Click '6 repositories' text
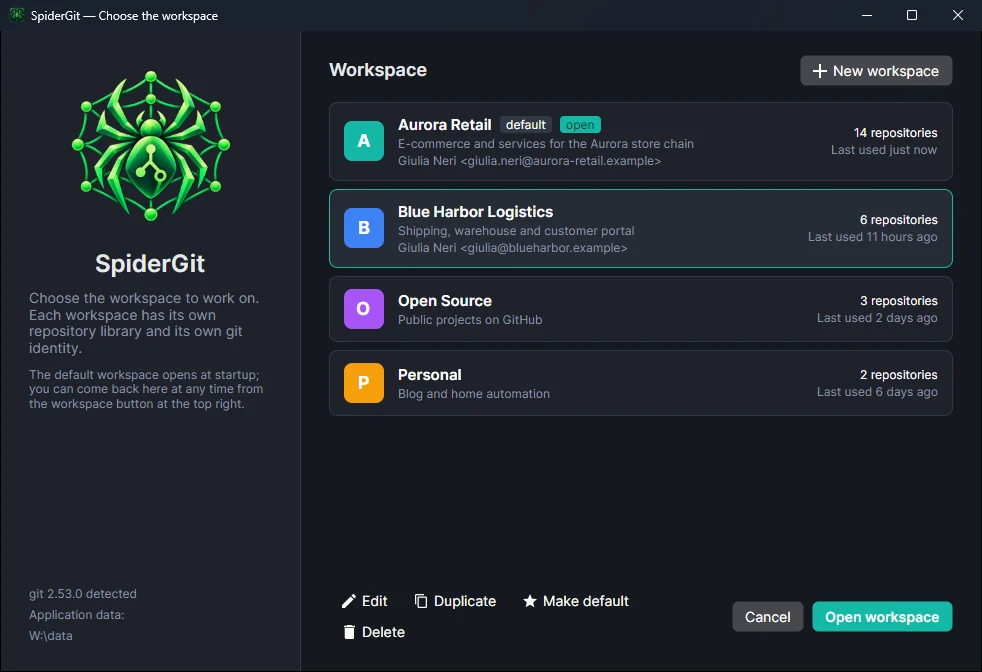982x672 pixels. 899,220
